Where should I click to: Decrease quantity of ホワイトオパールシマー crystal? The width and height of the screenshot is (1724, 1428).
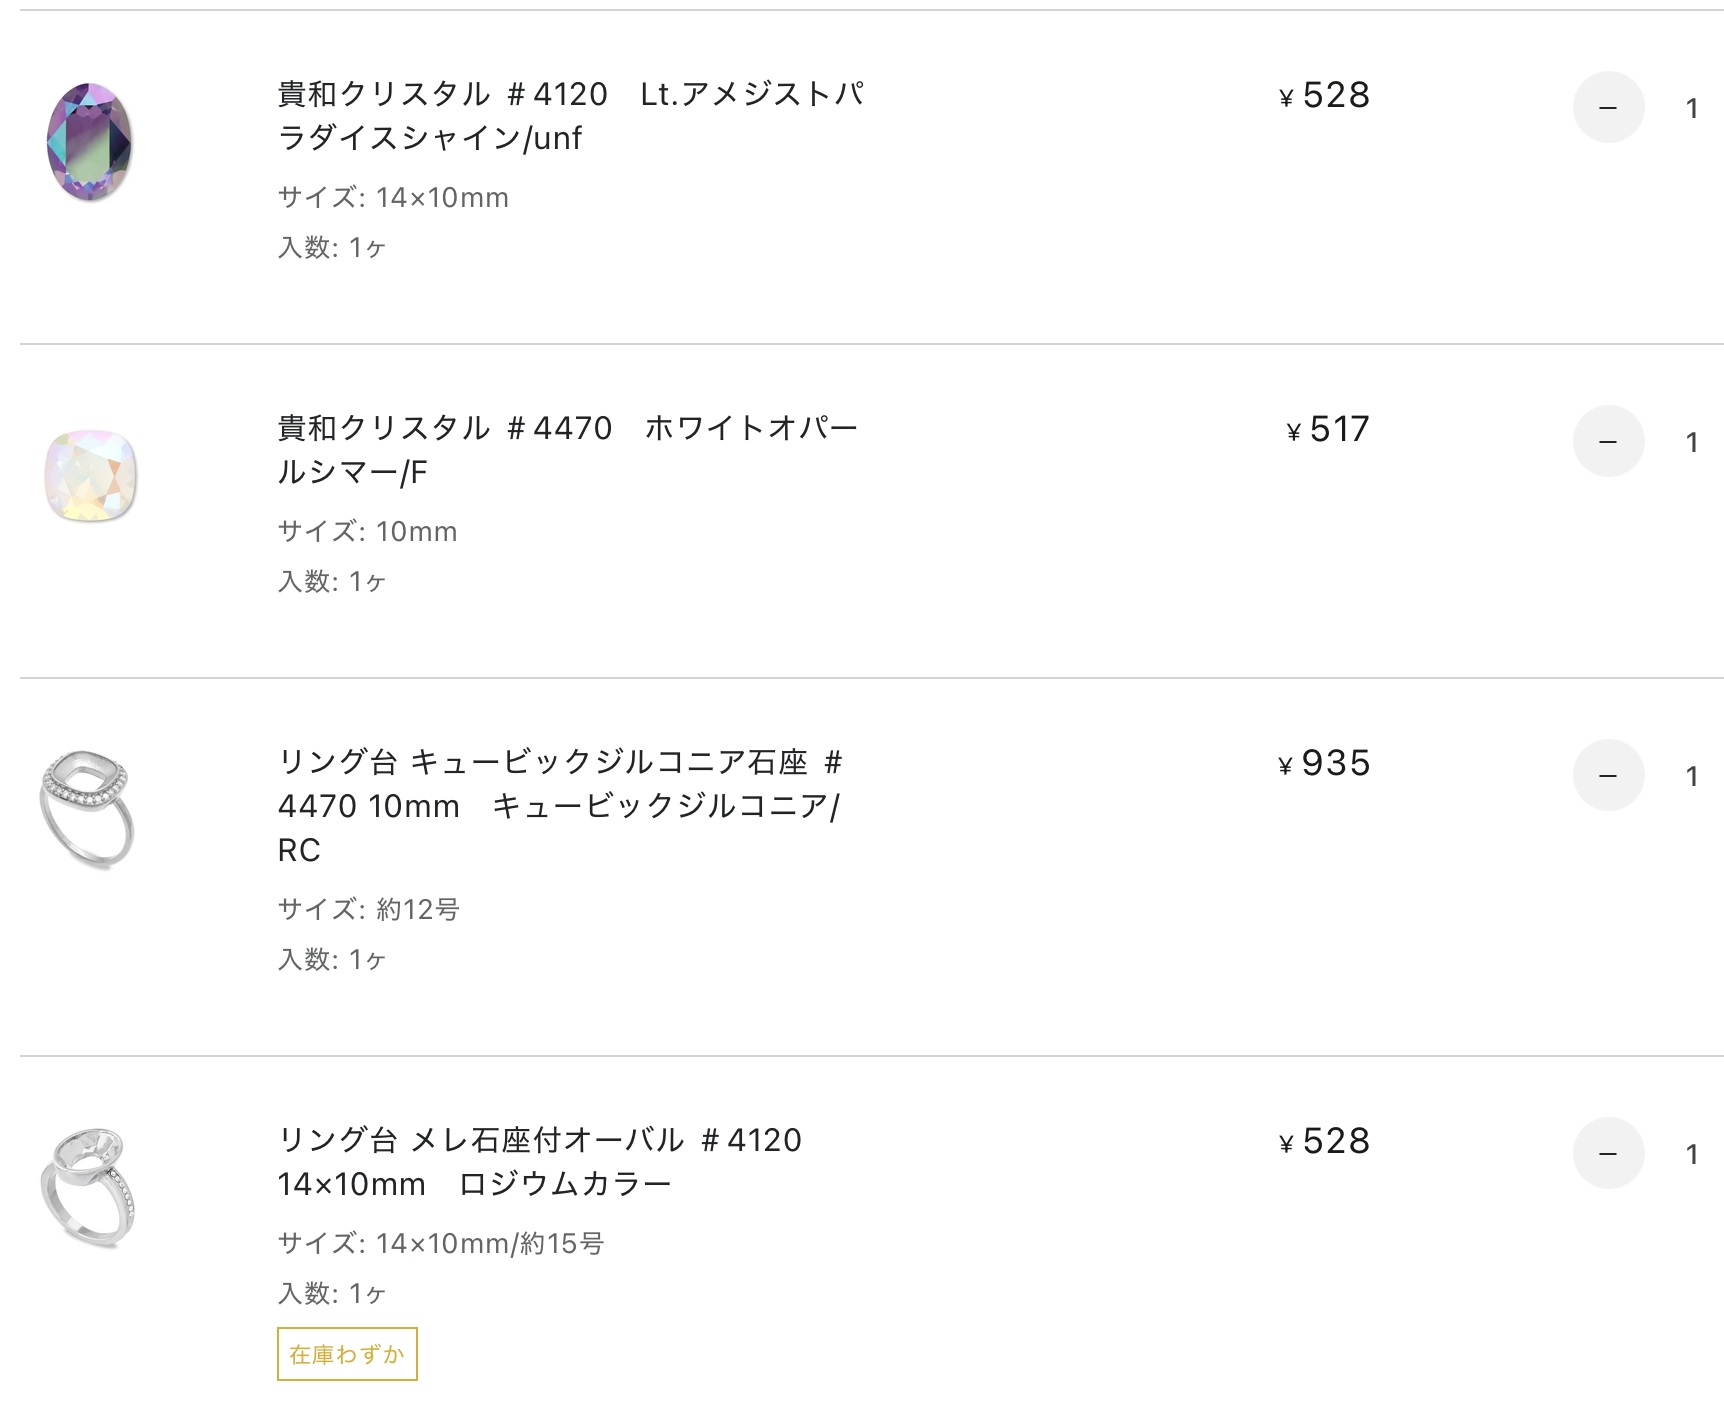point(1608,441)
